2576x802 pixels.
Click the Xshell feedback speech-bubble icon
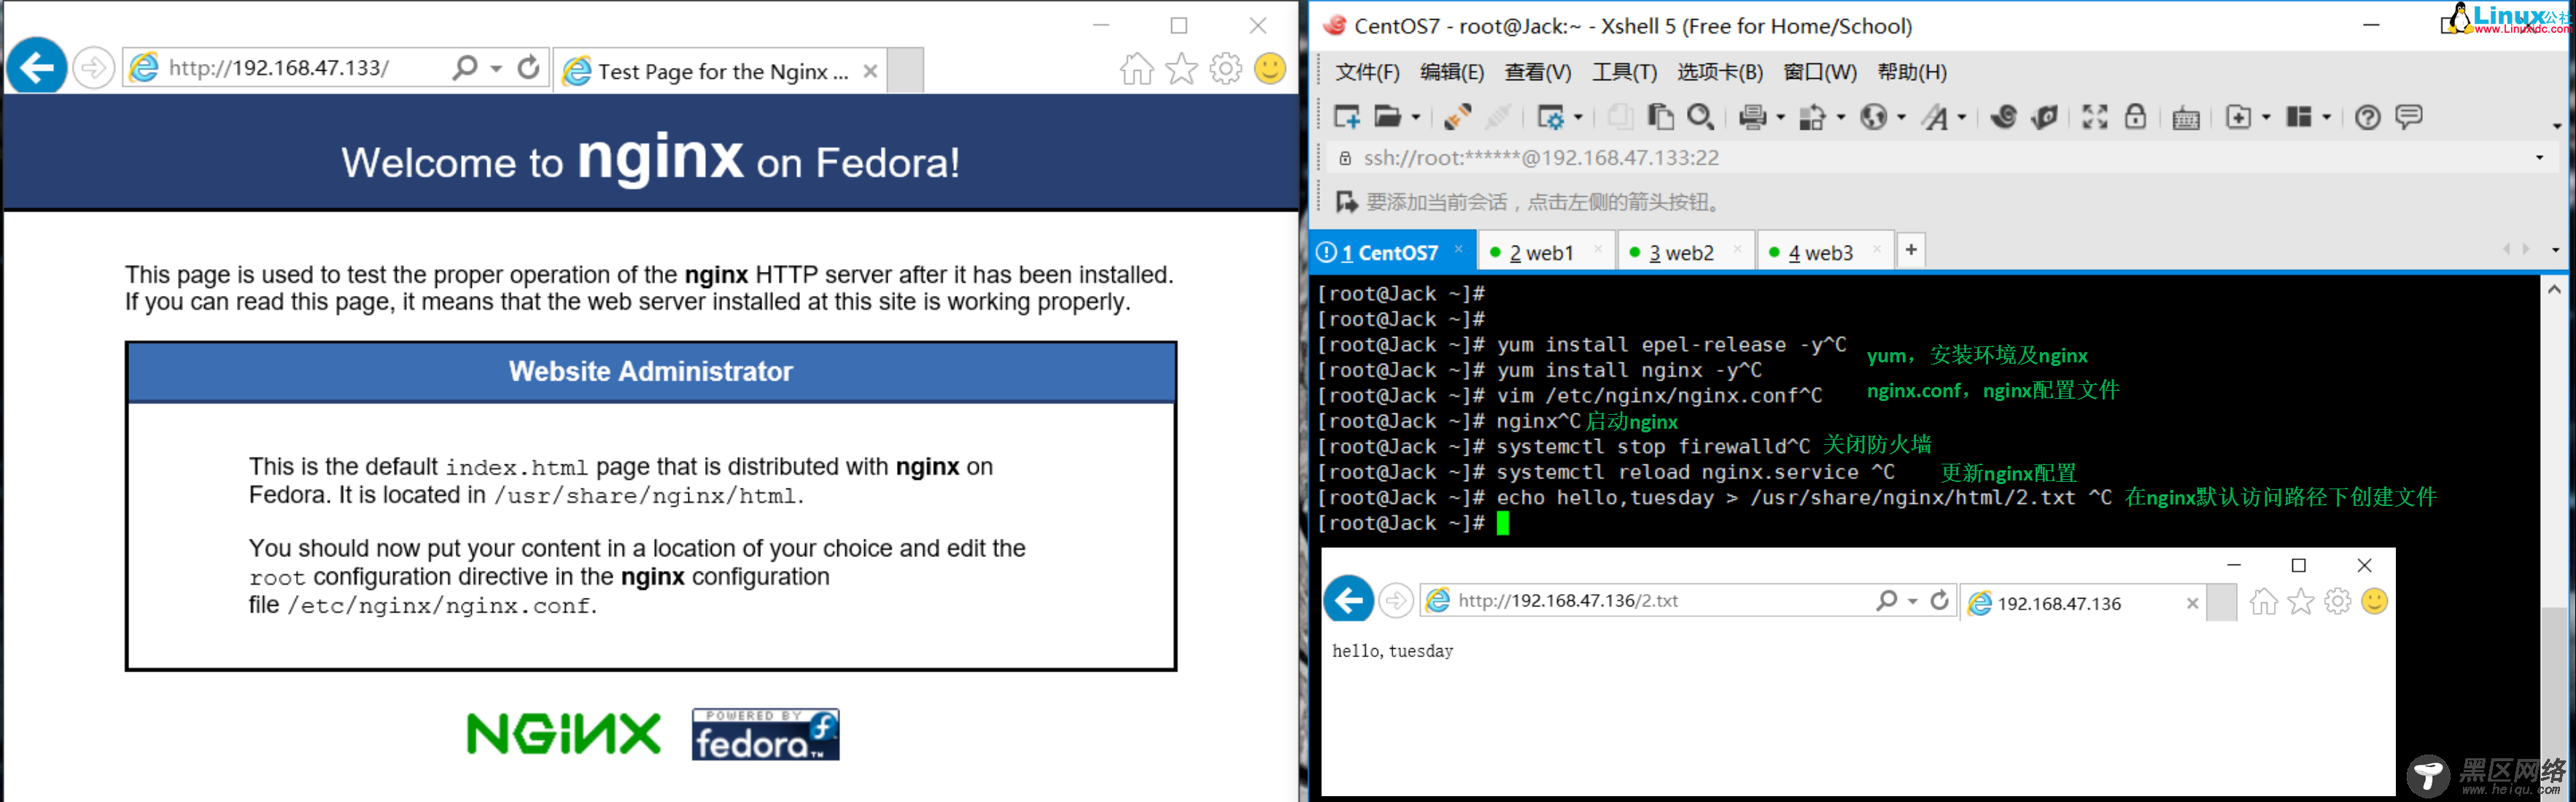point(2409,117)
